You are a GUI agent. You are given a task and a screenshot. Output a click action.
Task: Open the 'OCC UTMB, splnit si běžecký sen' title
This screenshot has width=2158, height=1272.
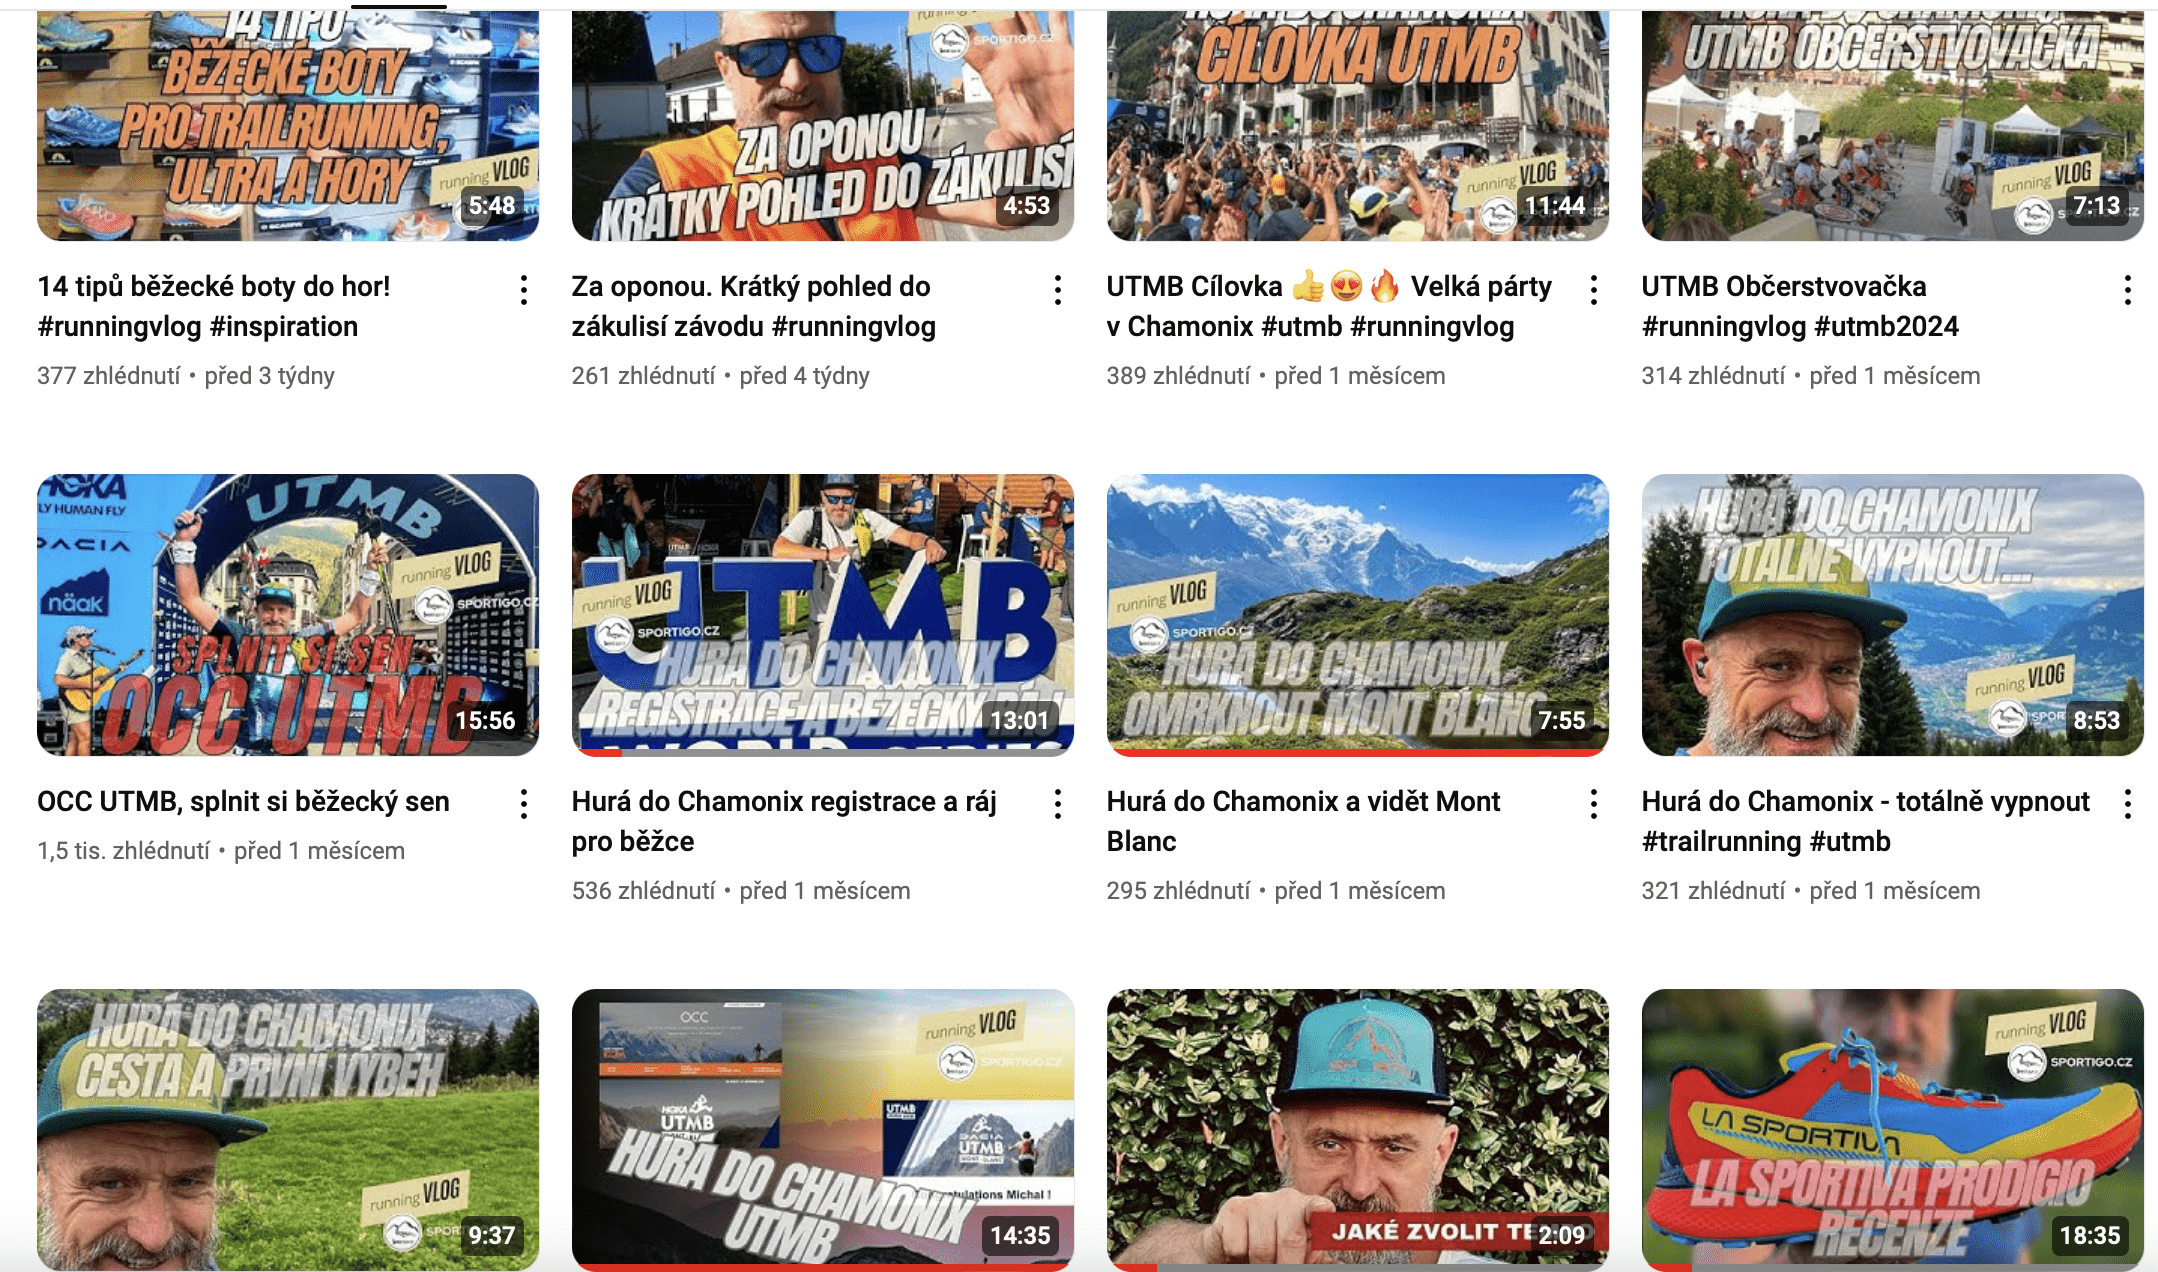tap(243, 801)
